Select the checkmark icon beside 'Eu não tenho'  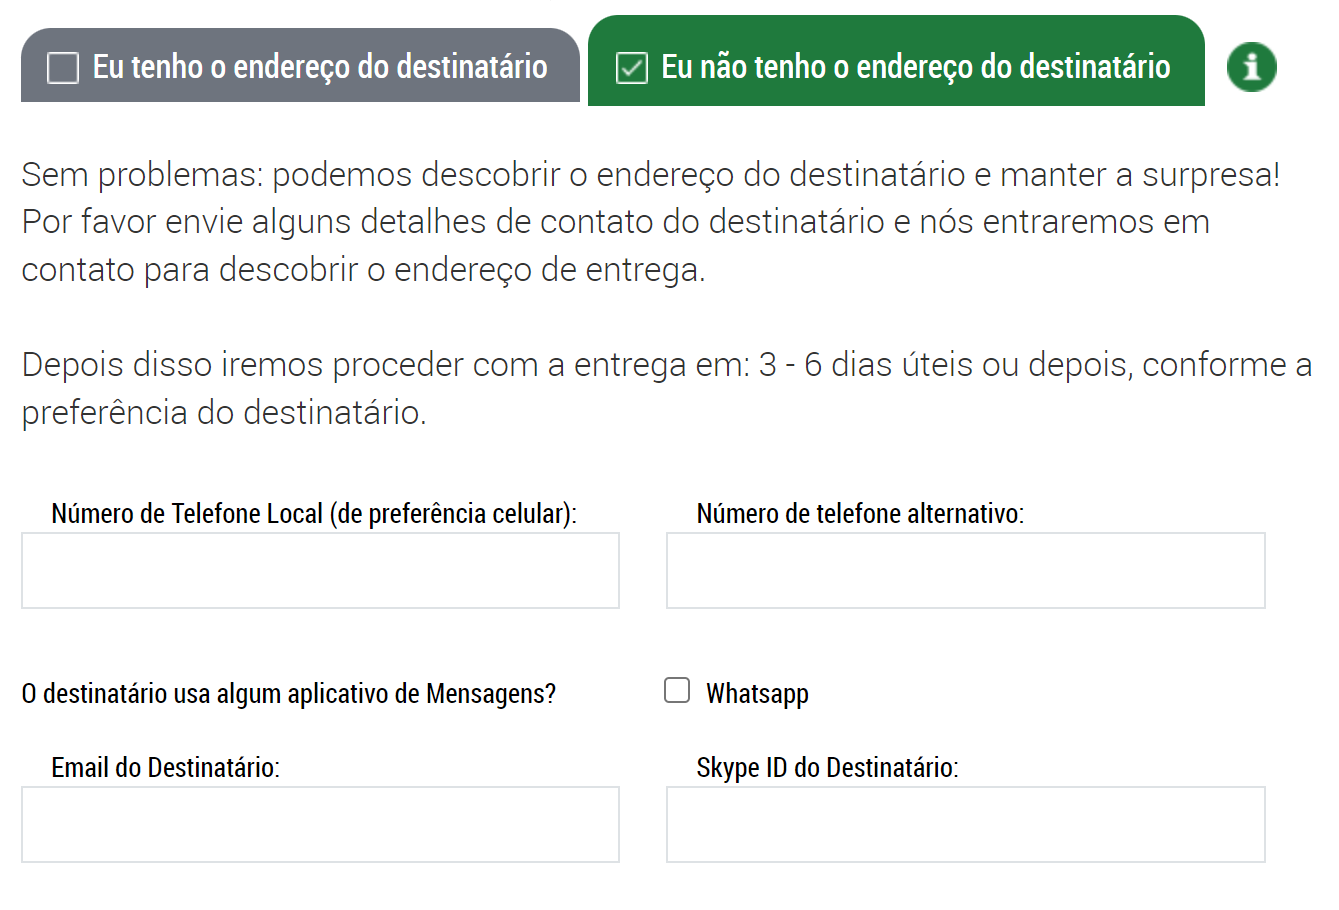tap(631, 66)
